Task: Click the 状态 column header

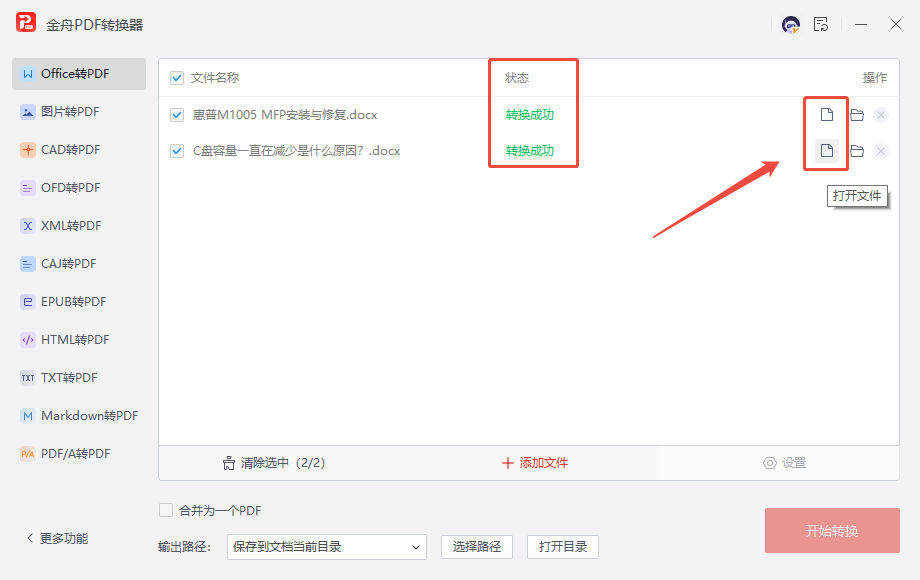Action: (x=517, y=78)
